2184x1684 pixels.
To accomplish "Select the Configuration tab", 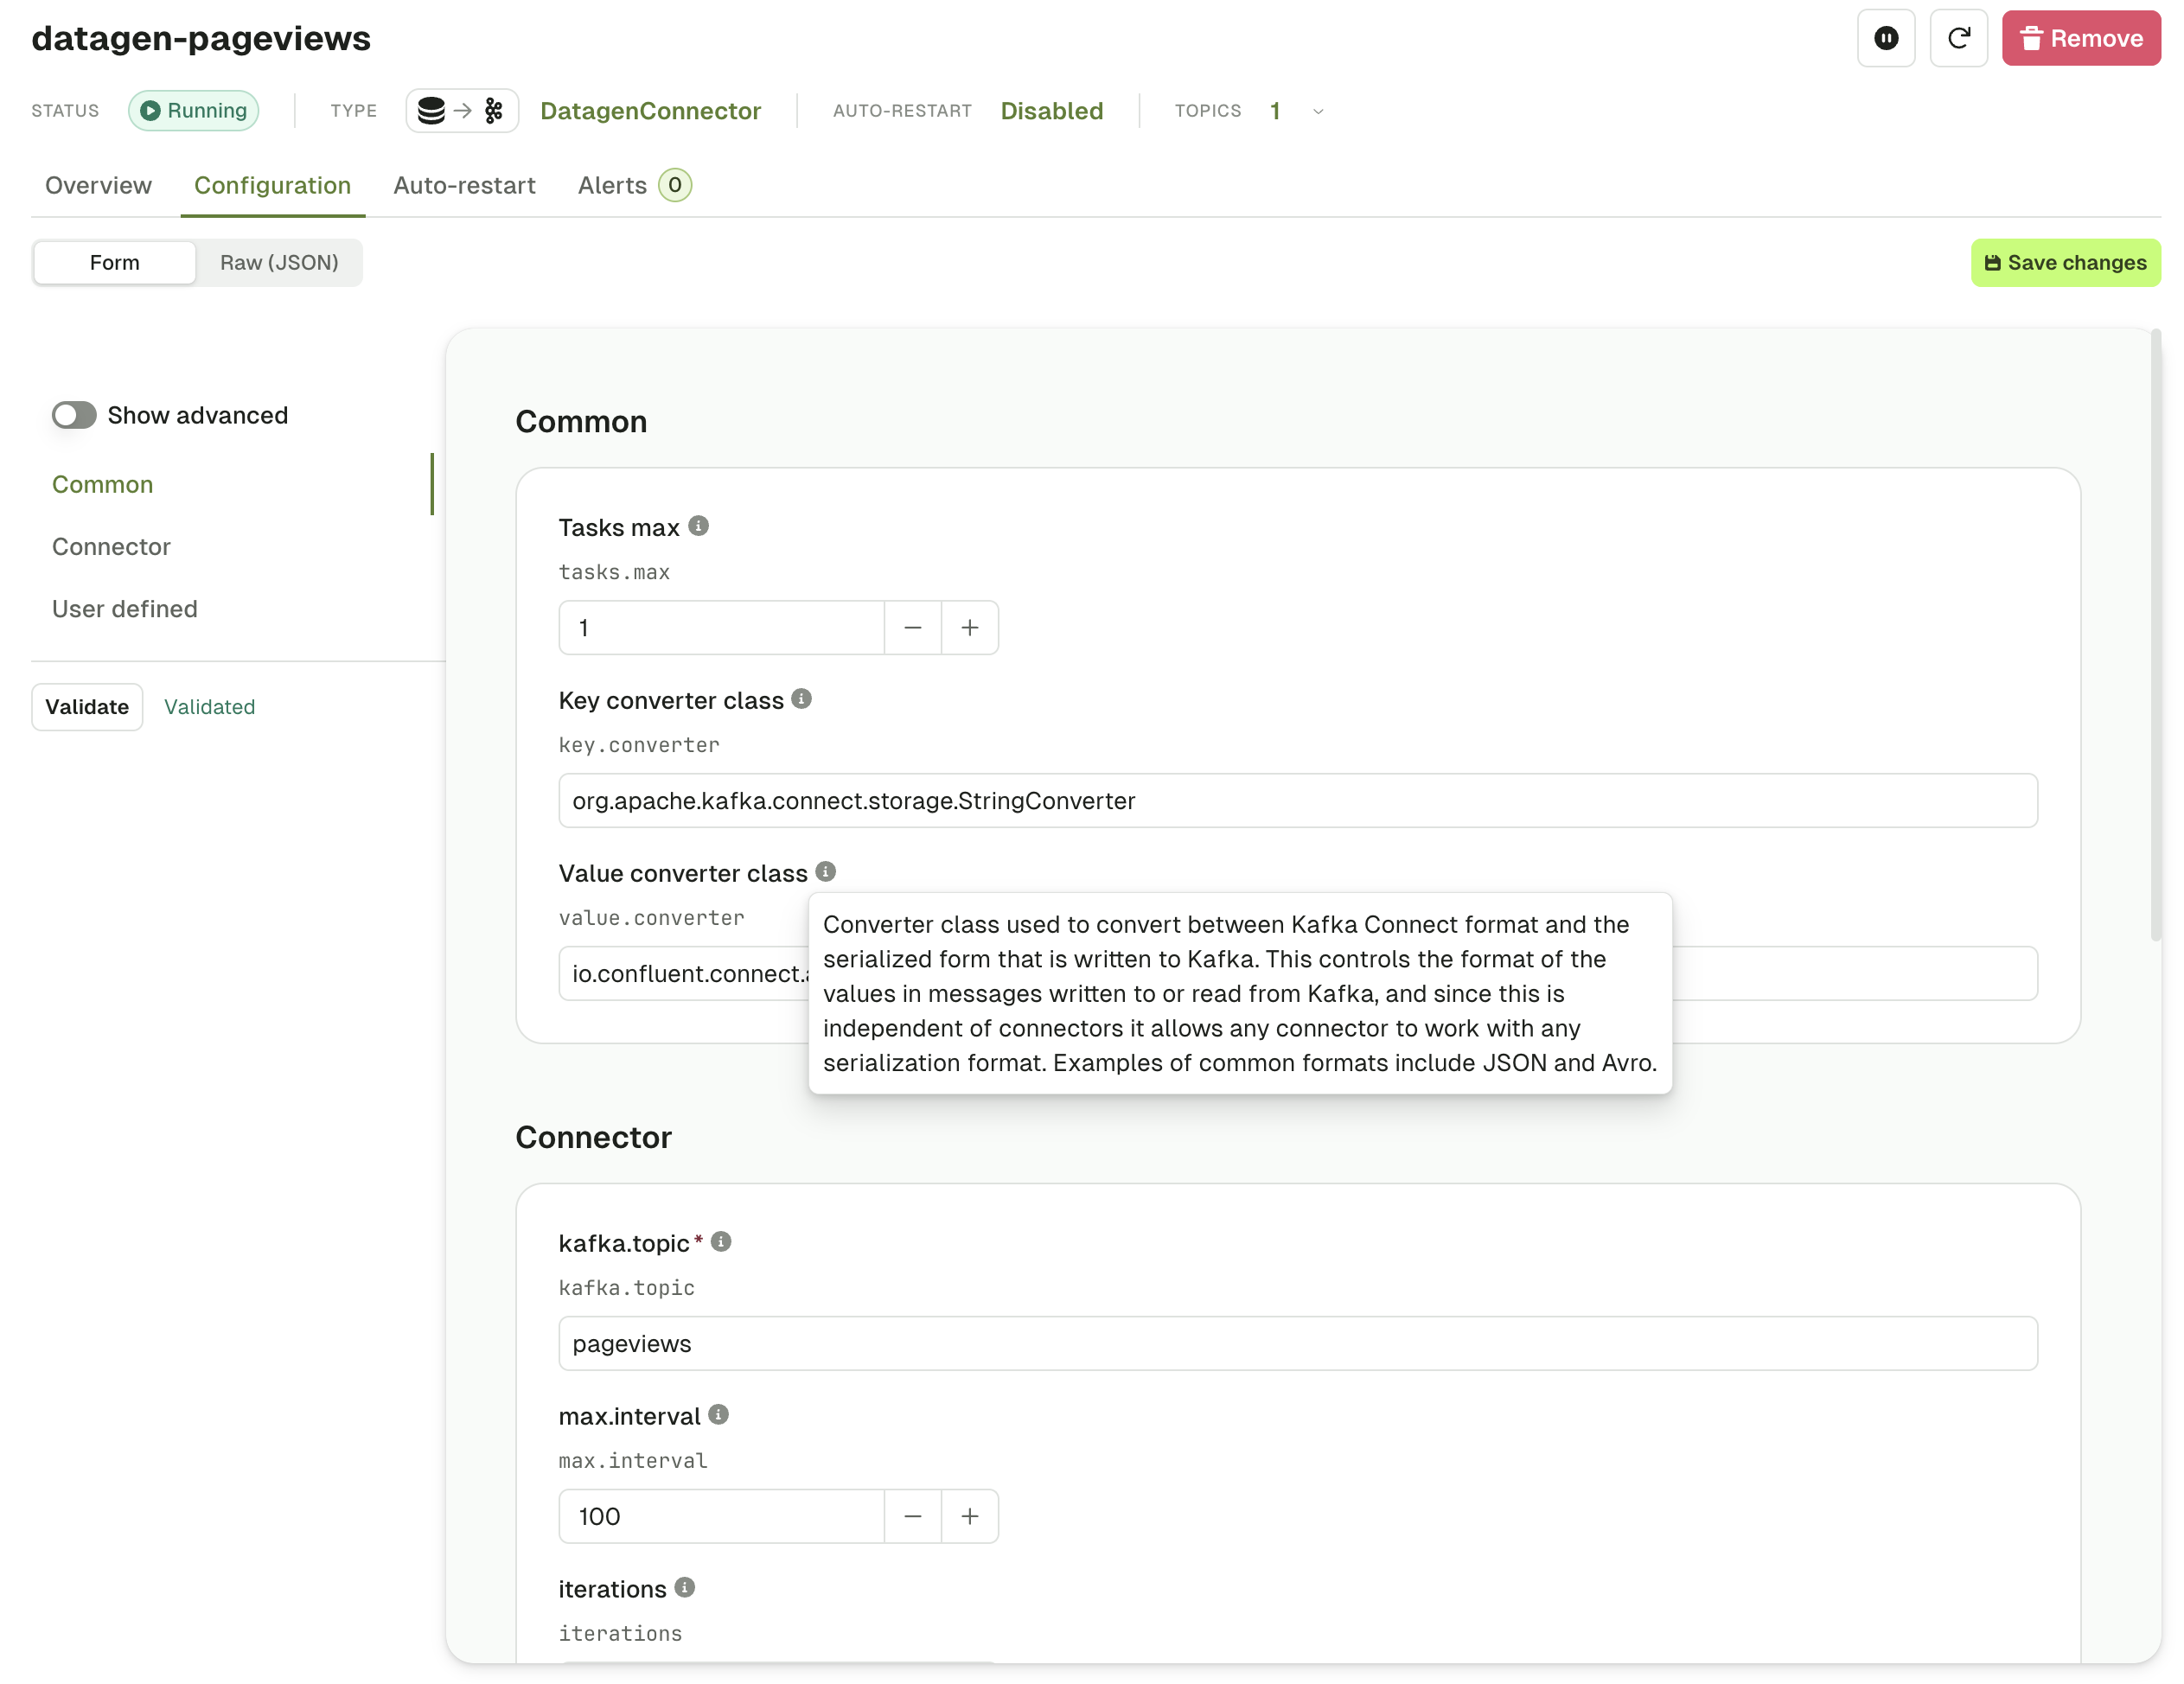I will [x=272, y=185].
